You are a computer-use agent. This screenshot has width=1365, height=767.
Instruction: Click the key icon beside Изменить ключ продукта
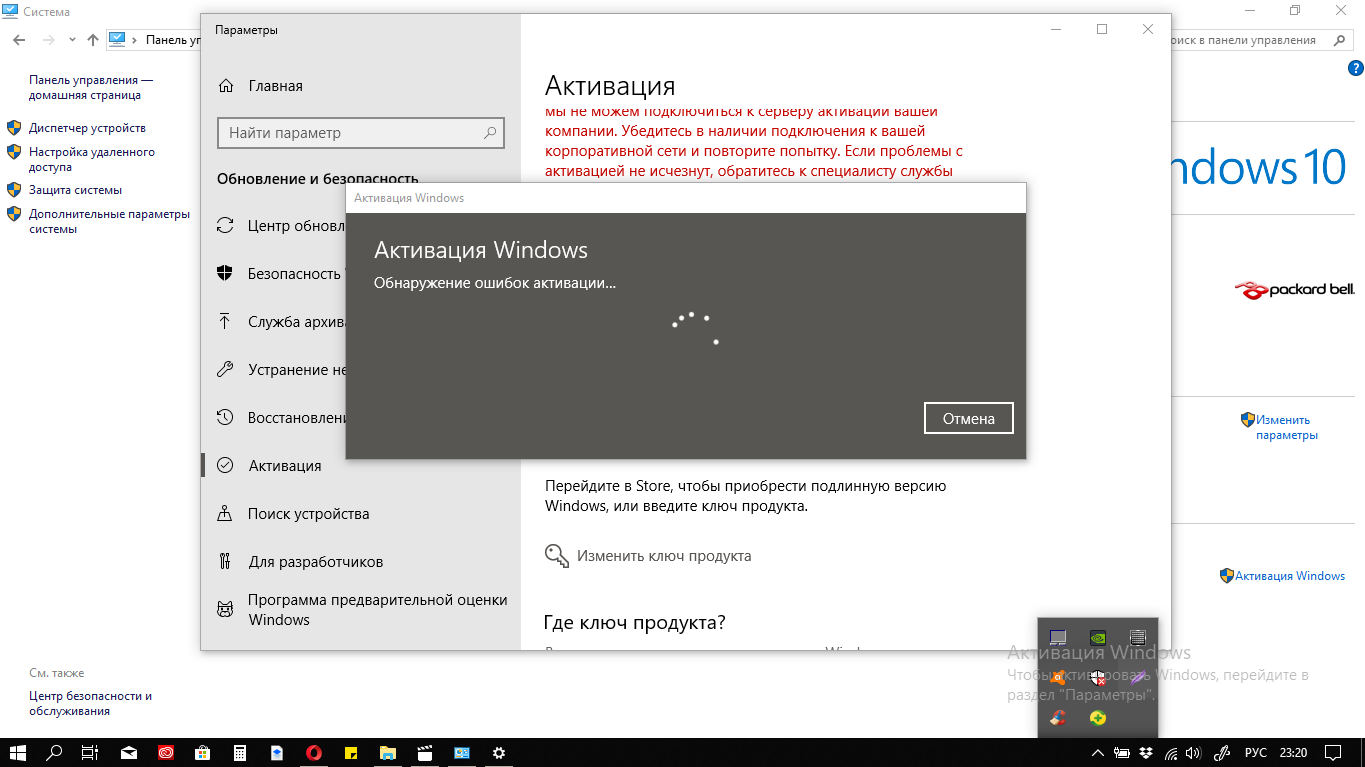[x=557, y=556]
